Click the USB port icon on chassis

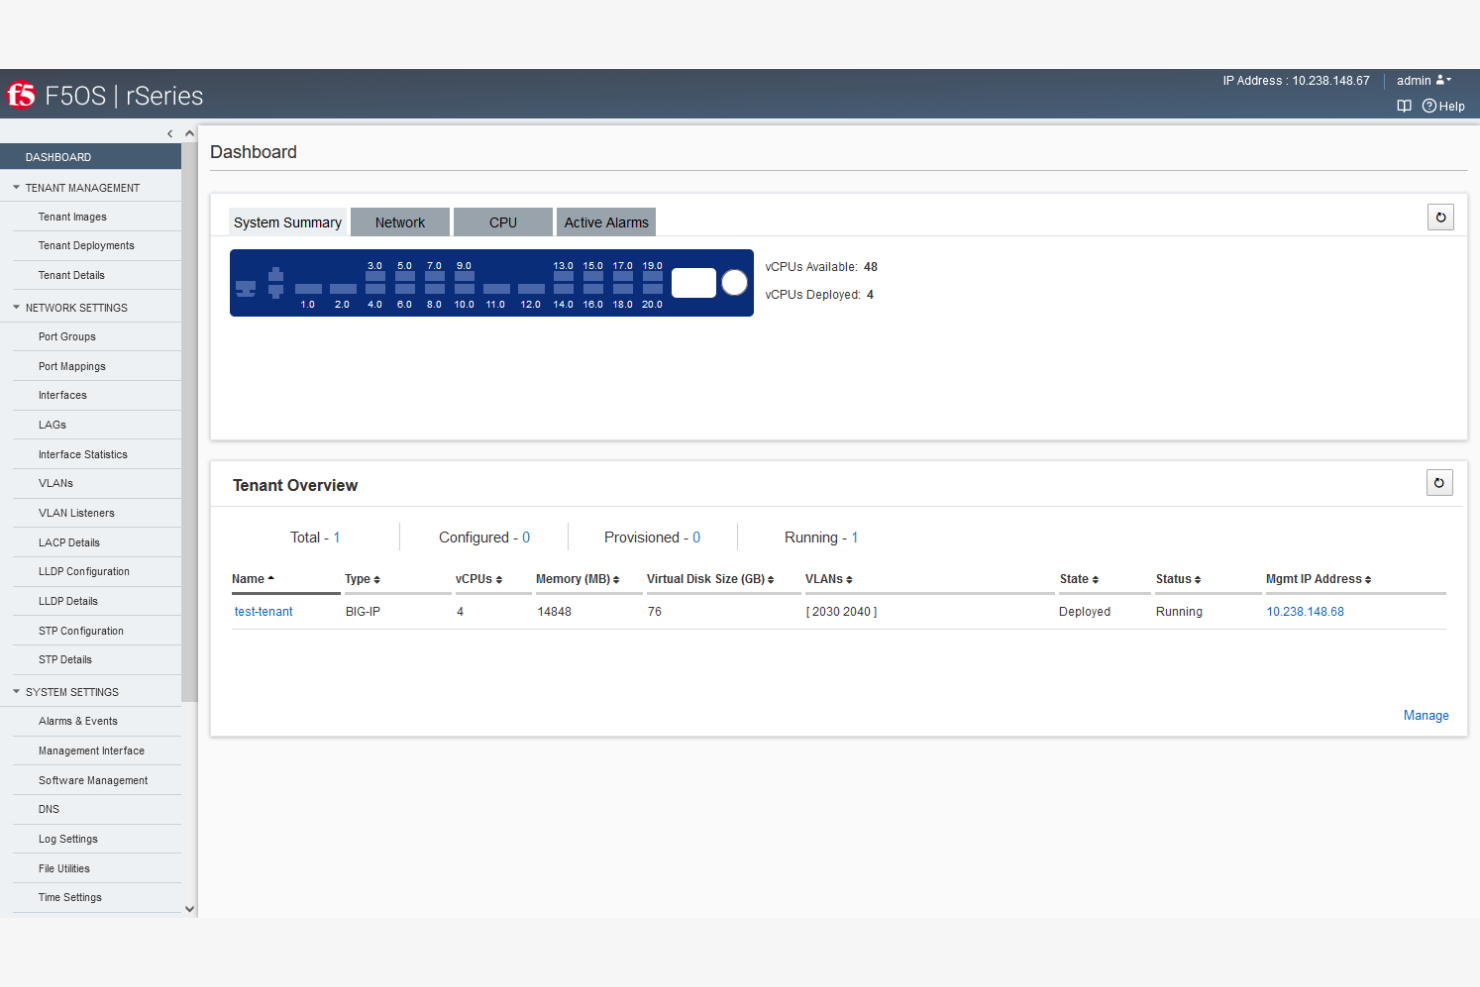pos(276,283)
